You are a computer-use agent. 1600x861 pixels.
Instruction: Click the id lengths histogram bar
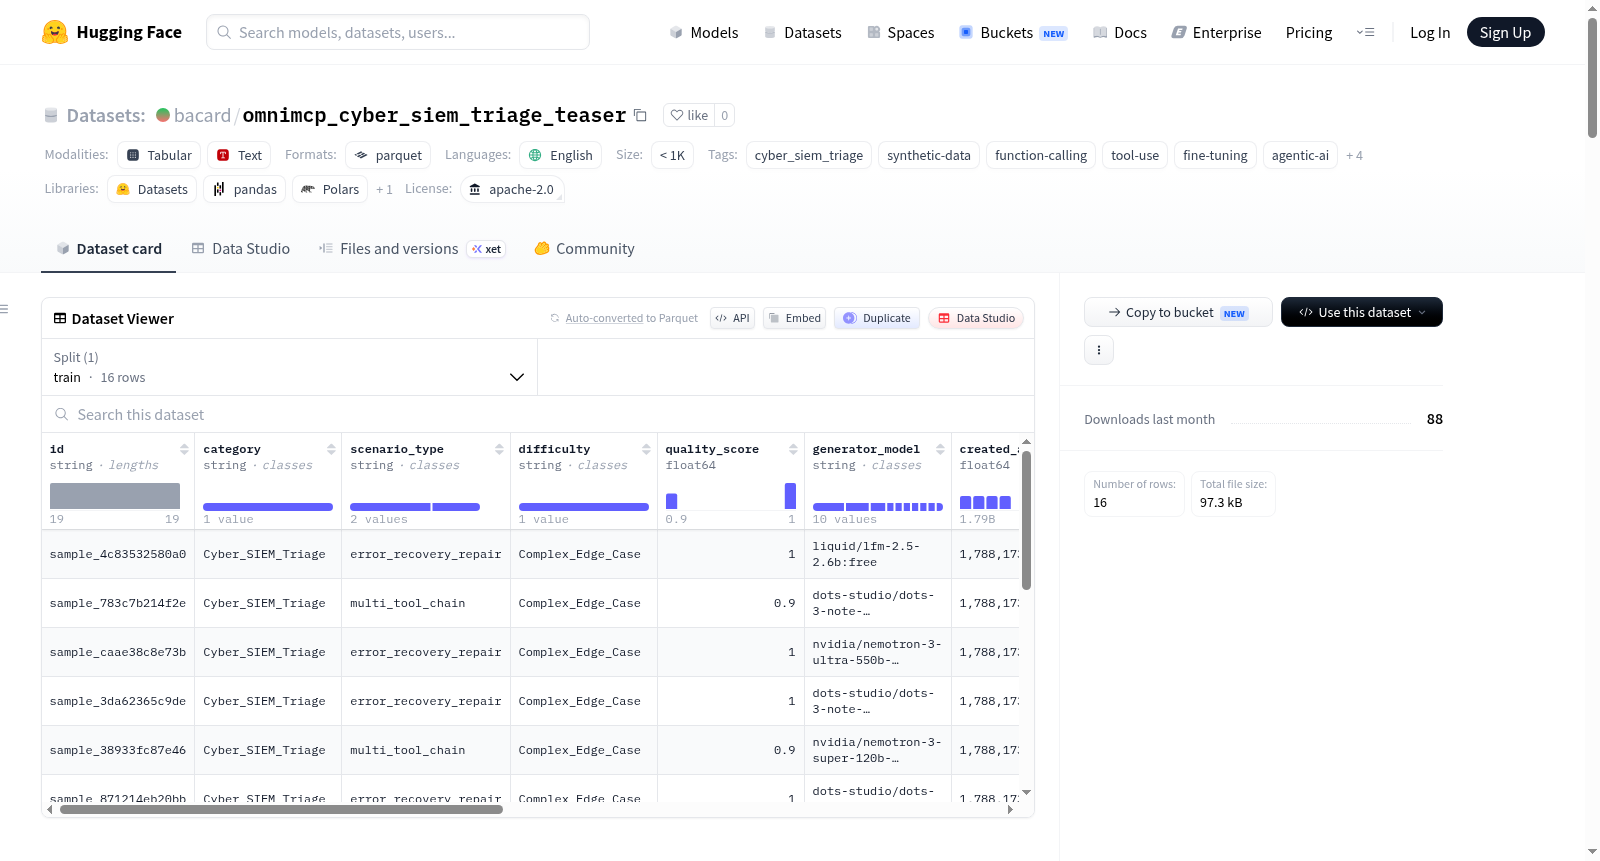click(115, 496)
